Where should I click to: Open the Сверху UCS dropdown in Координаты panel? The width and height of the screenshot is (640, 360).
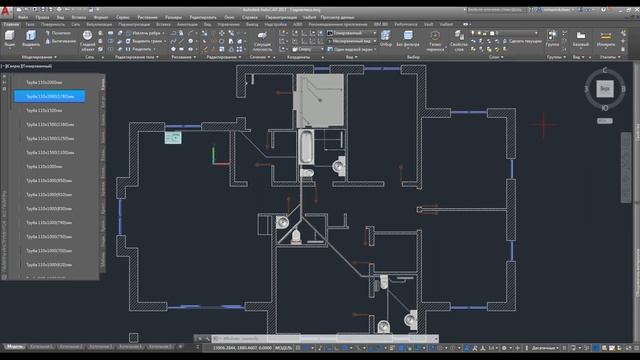click(x=308, y=49)
